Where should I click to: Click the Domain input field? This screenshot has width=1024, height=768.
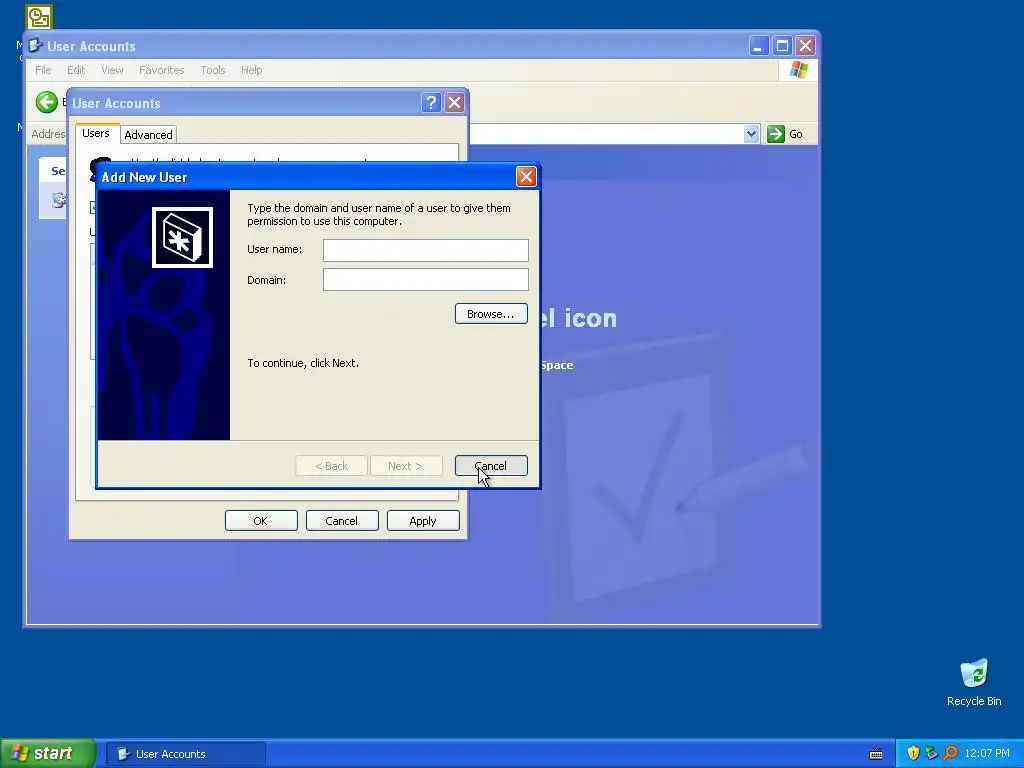click(425, 280)
